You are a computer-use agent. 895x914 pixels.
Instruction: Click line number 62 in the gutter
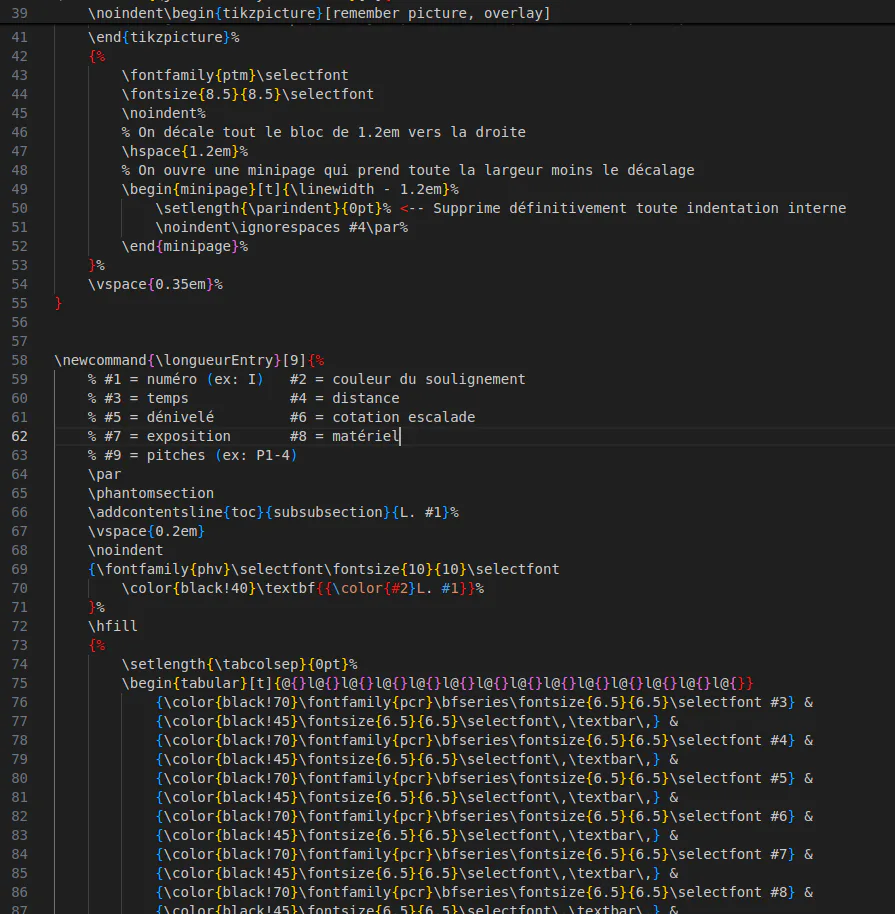(19, 437)
